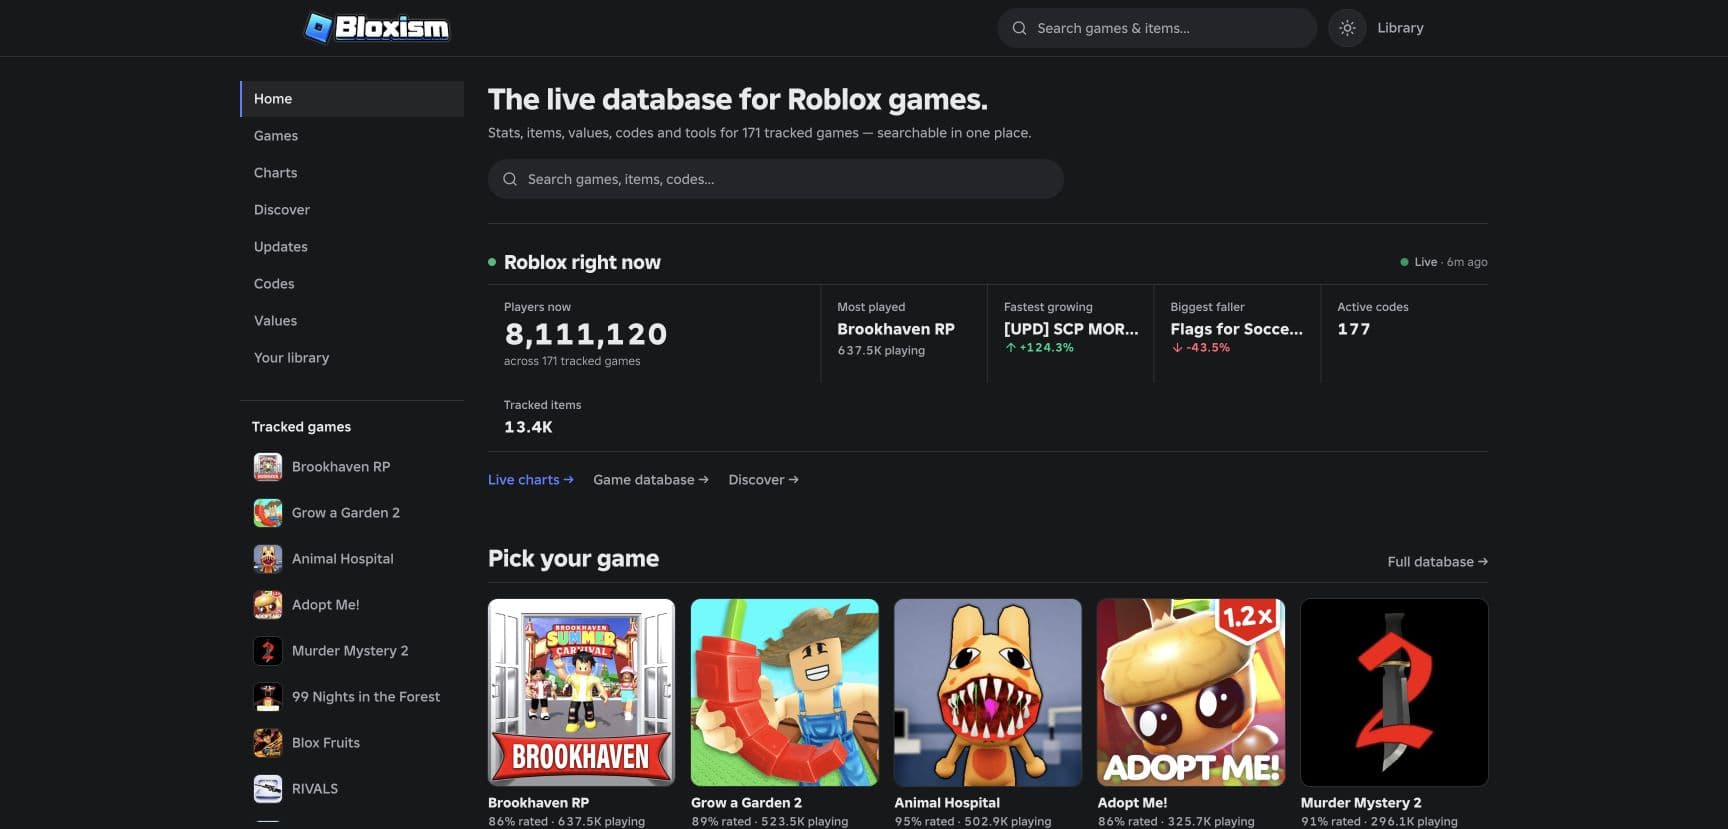The height and width of the screenshot is (829, 1728).
Task: Follow the Live charts link
Action: [531, 480]
